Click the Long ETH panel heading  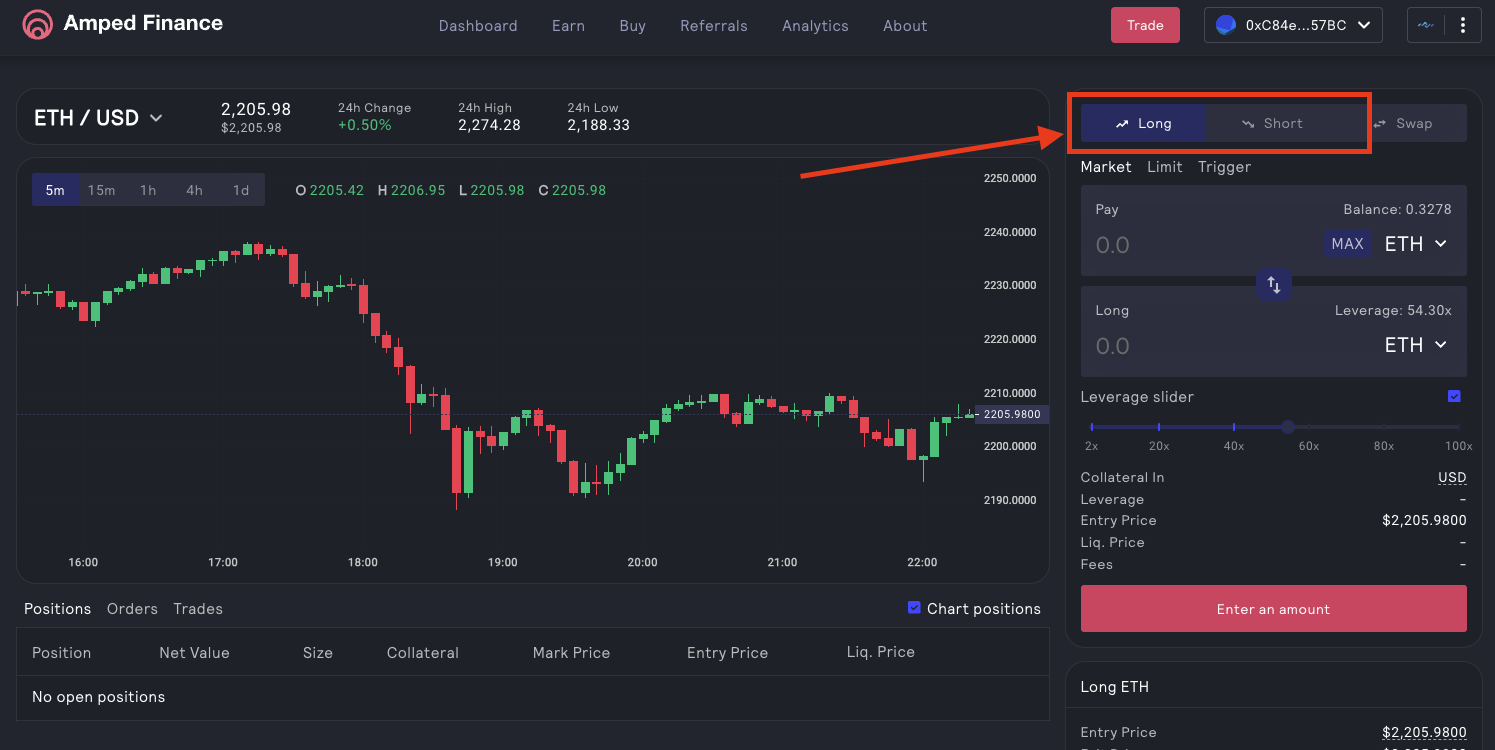(x=1114, y=687)
